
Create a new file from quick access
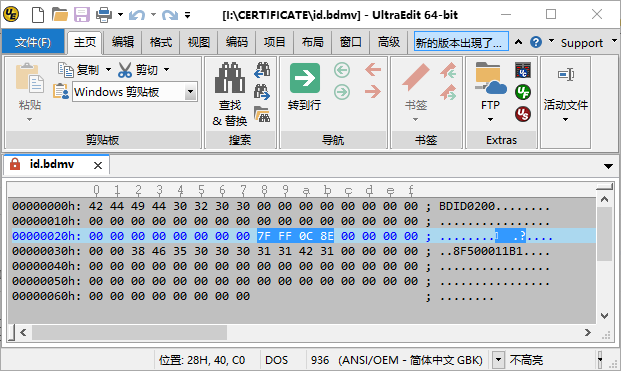click(x=38, y=15)
